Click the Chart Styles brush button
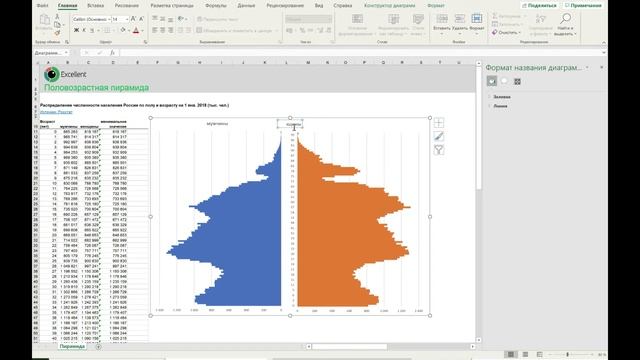 (439, 136)
